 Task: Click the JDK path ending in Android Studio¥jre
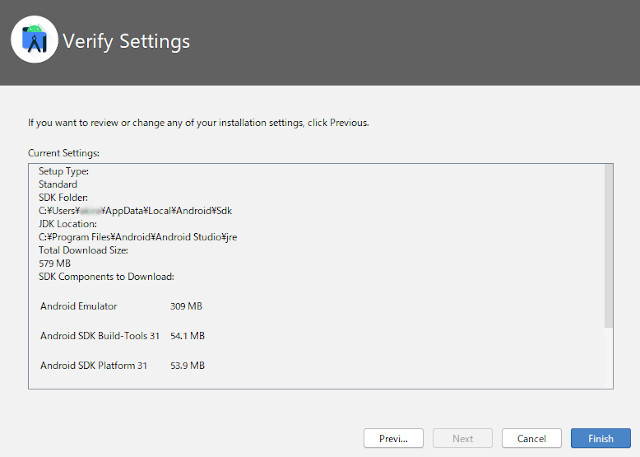point(138,237)
